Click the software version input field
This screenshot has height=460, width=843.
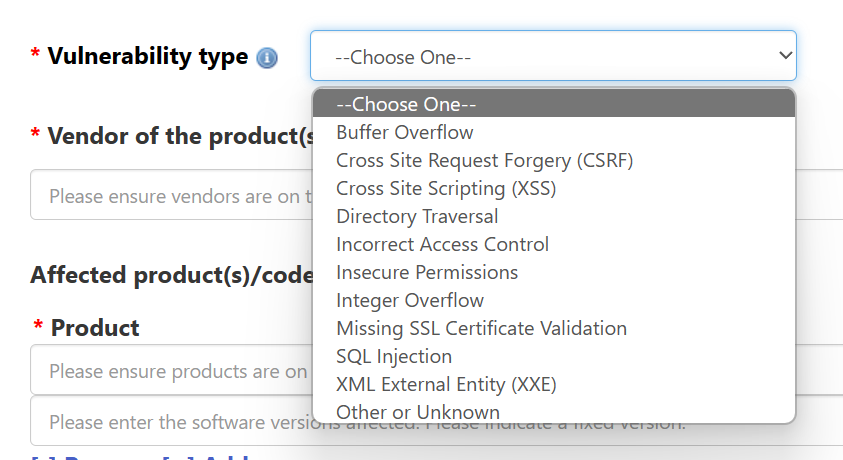tap(171, 421)
